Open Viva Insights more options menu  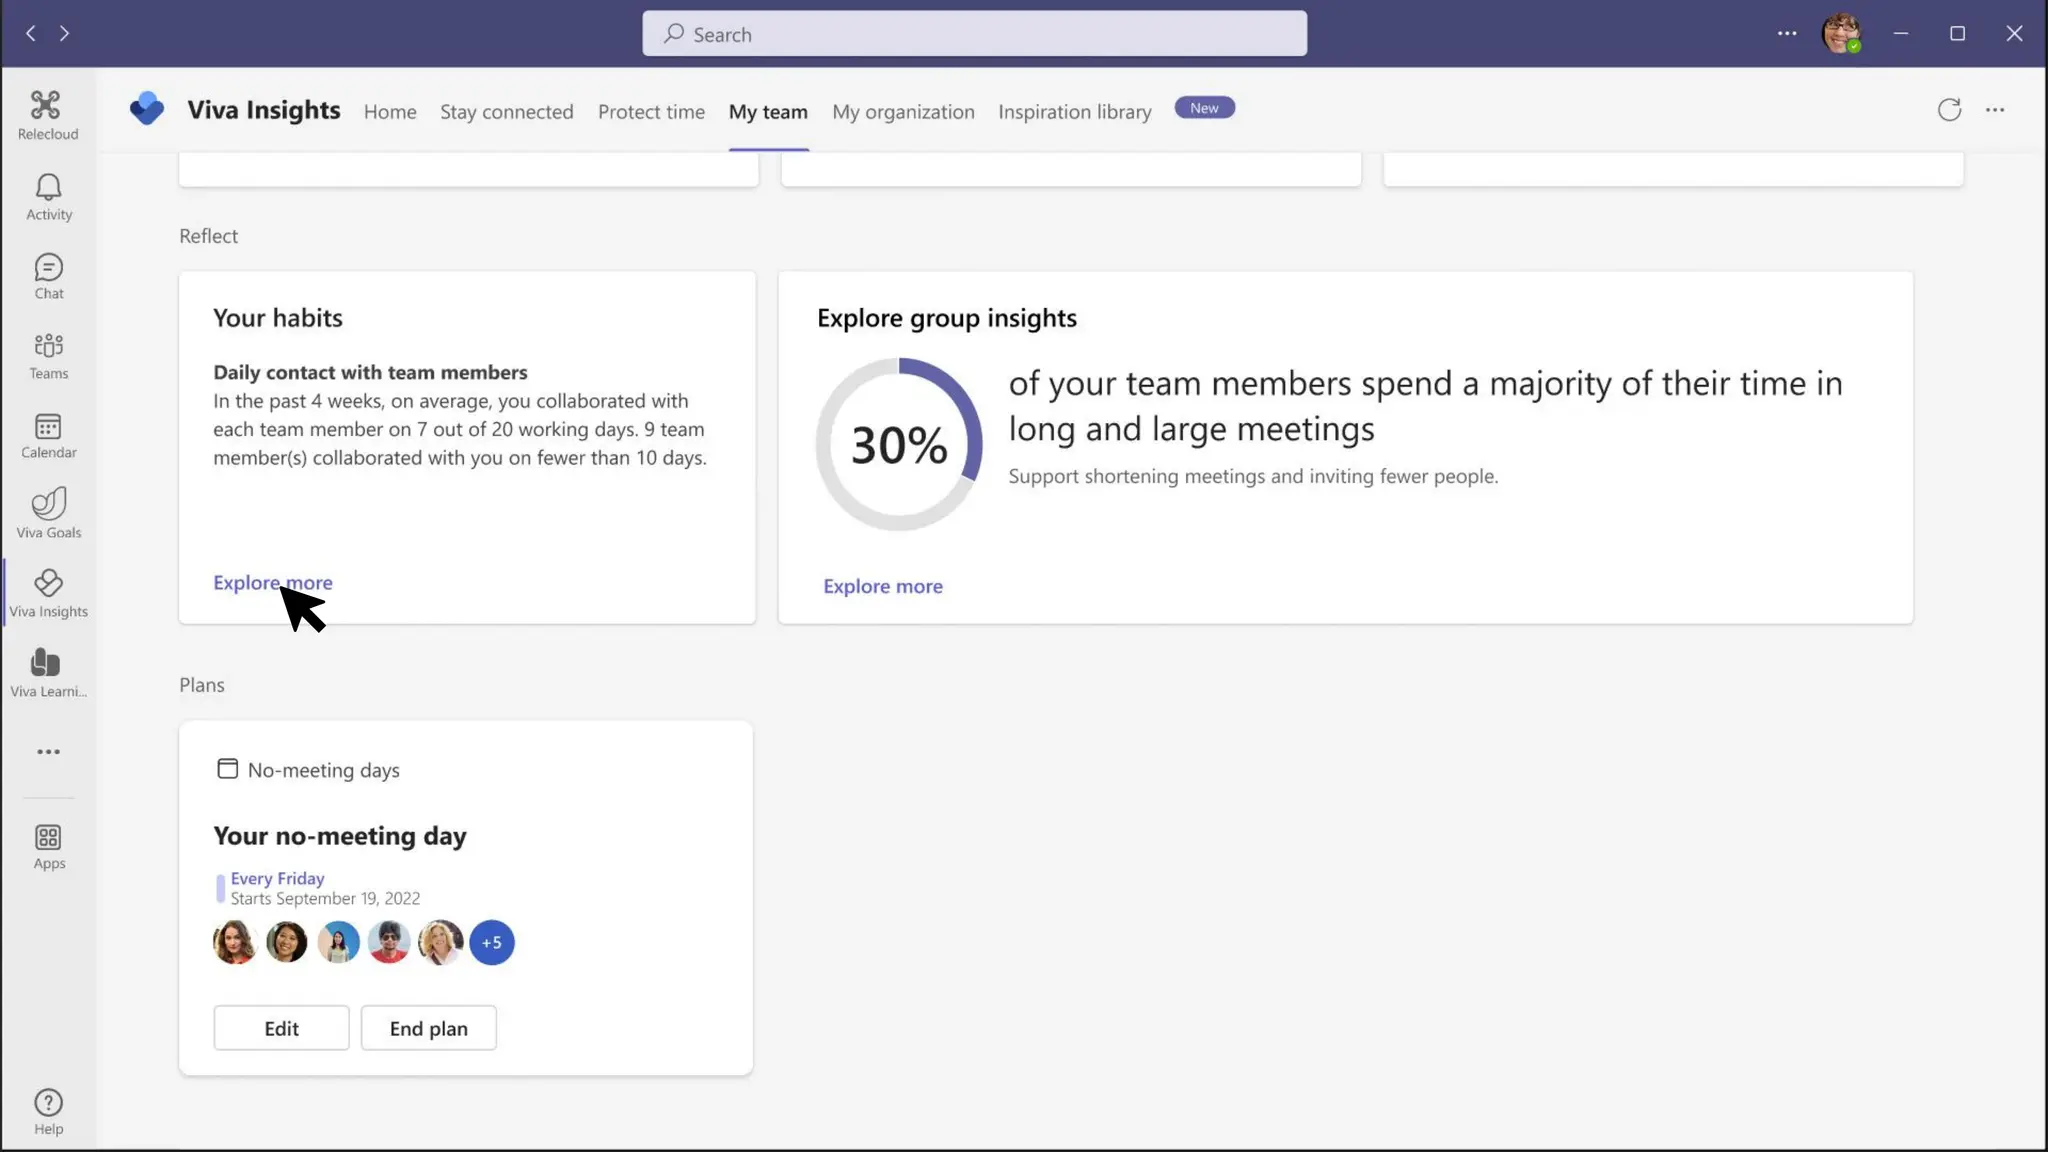pos(1995,110)
